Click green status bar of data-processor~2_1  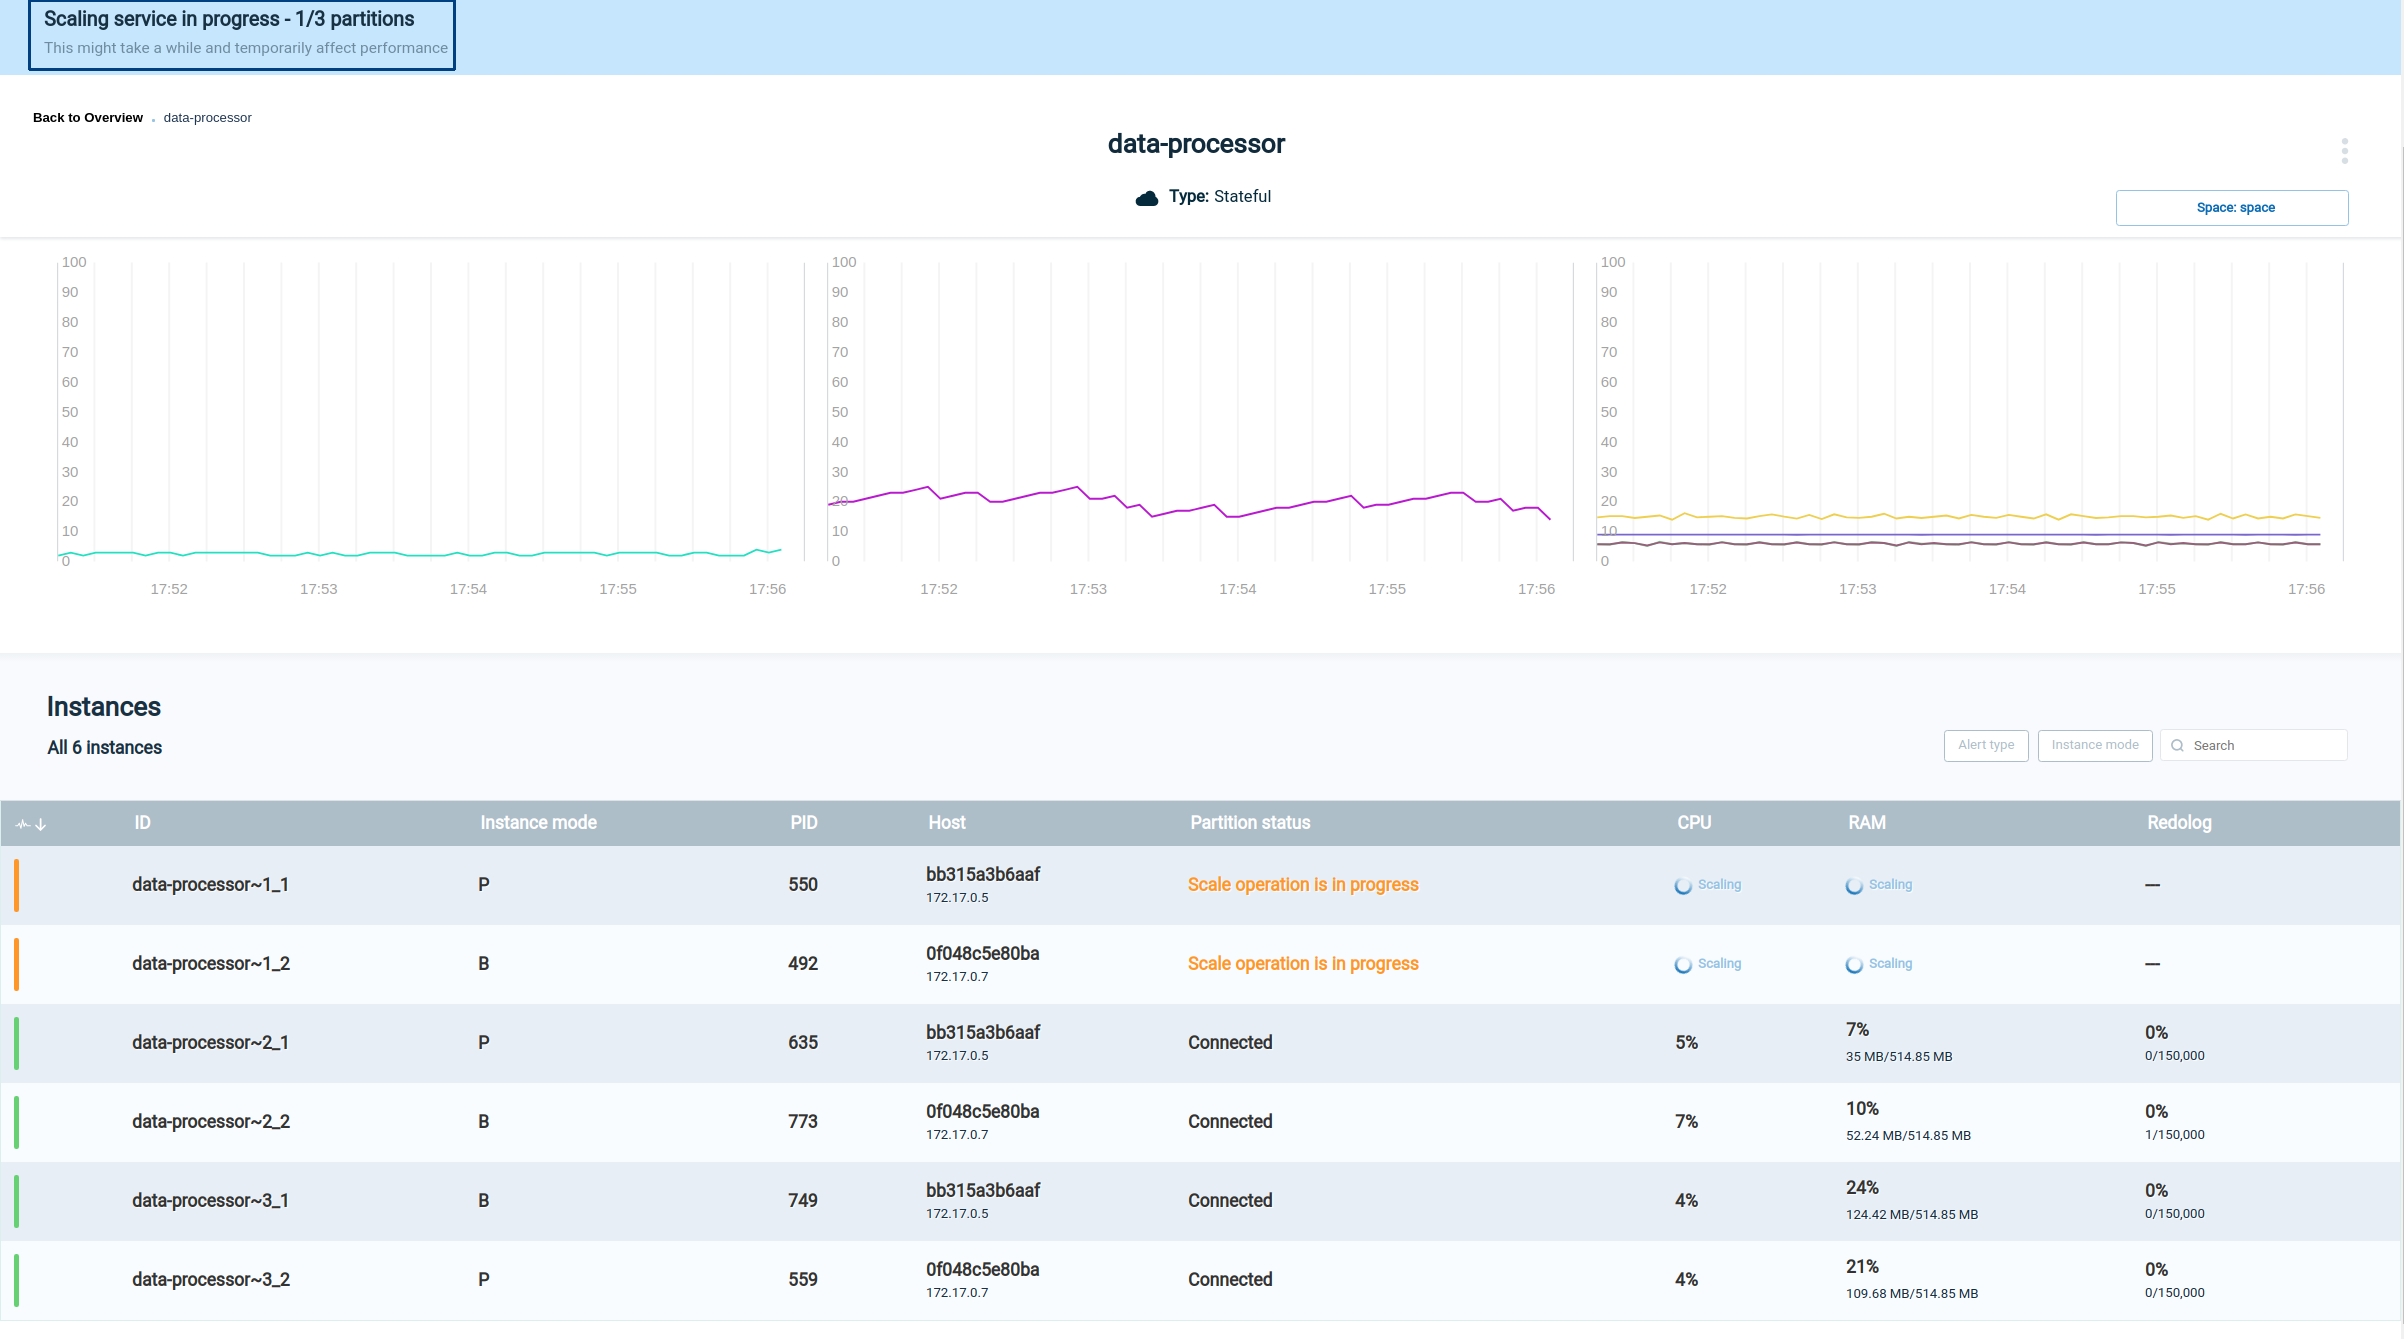point(16,1043)
